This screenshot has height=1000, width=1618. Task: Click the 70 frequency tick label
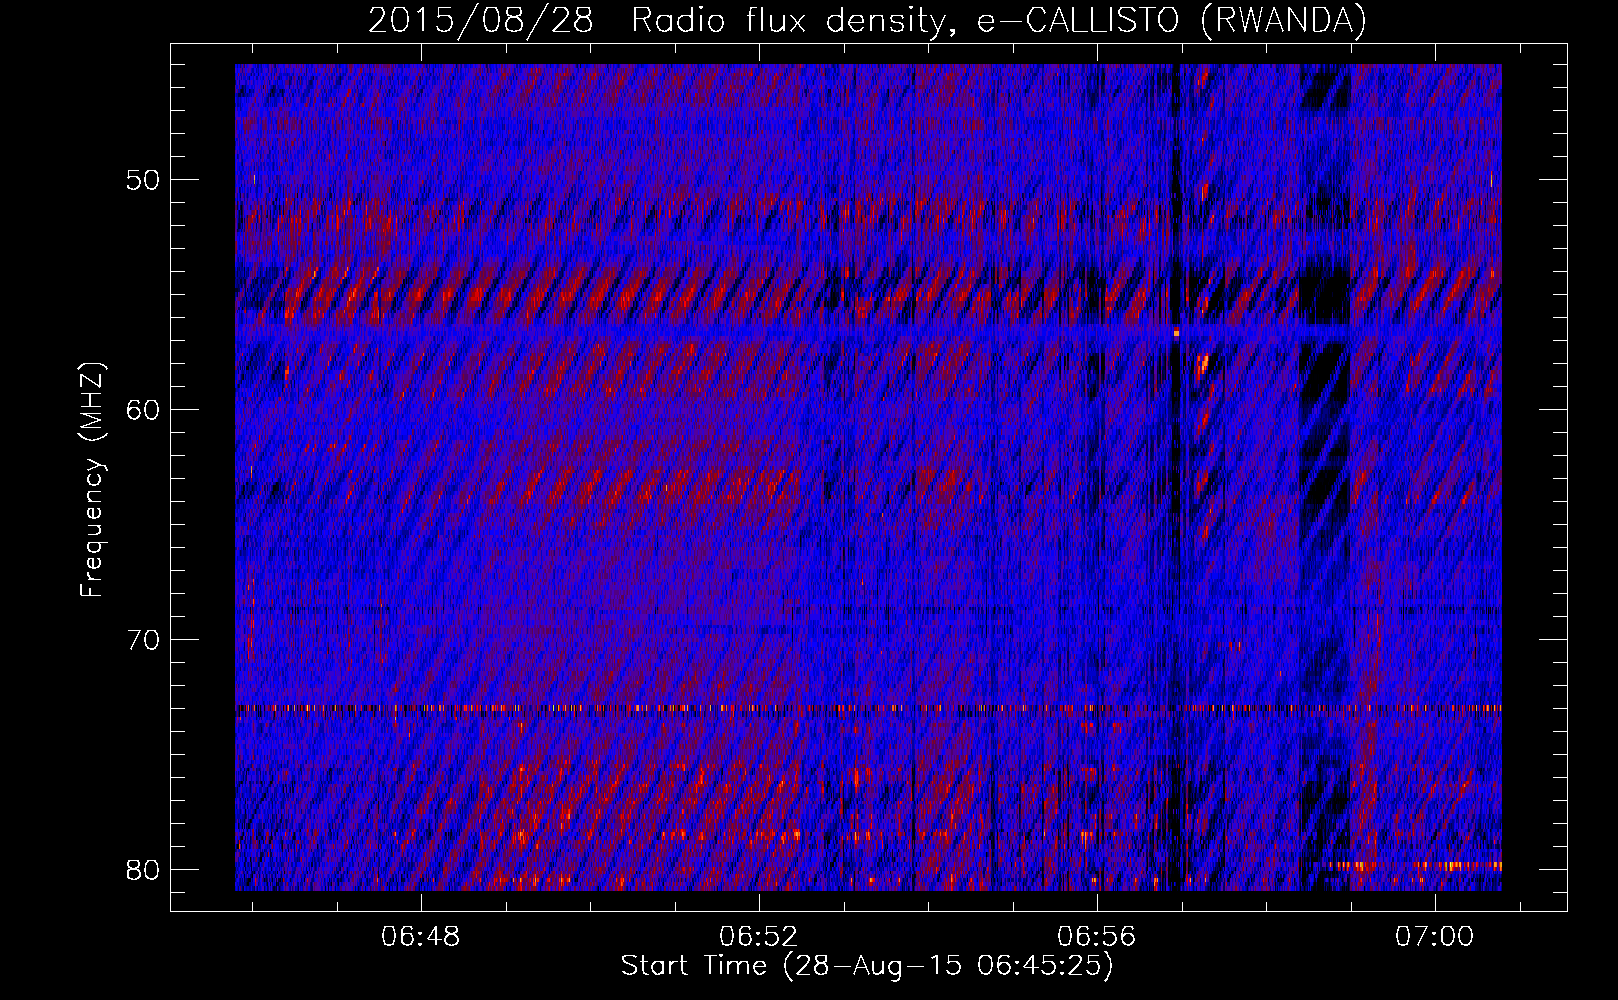coord(145,639)
